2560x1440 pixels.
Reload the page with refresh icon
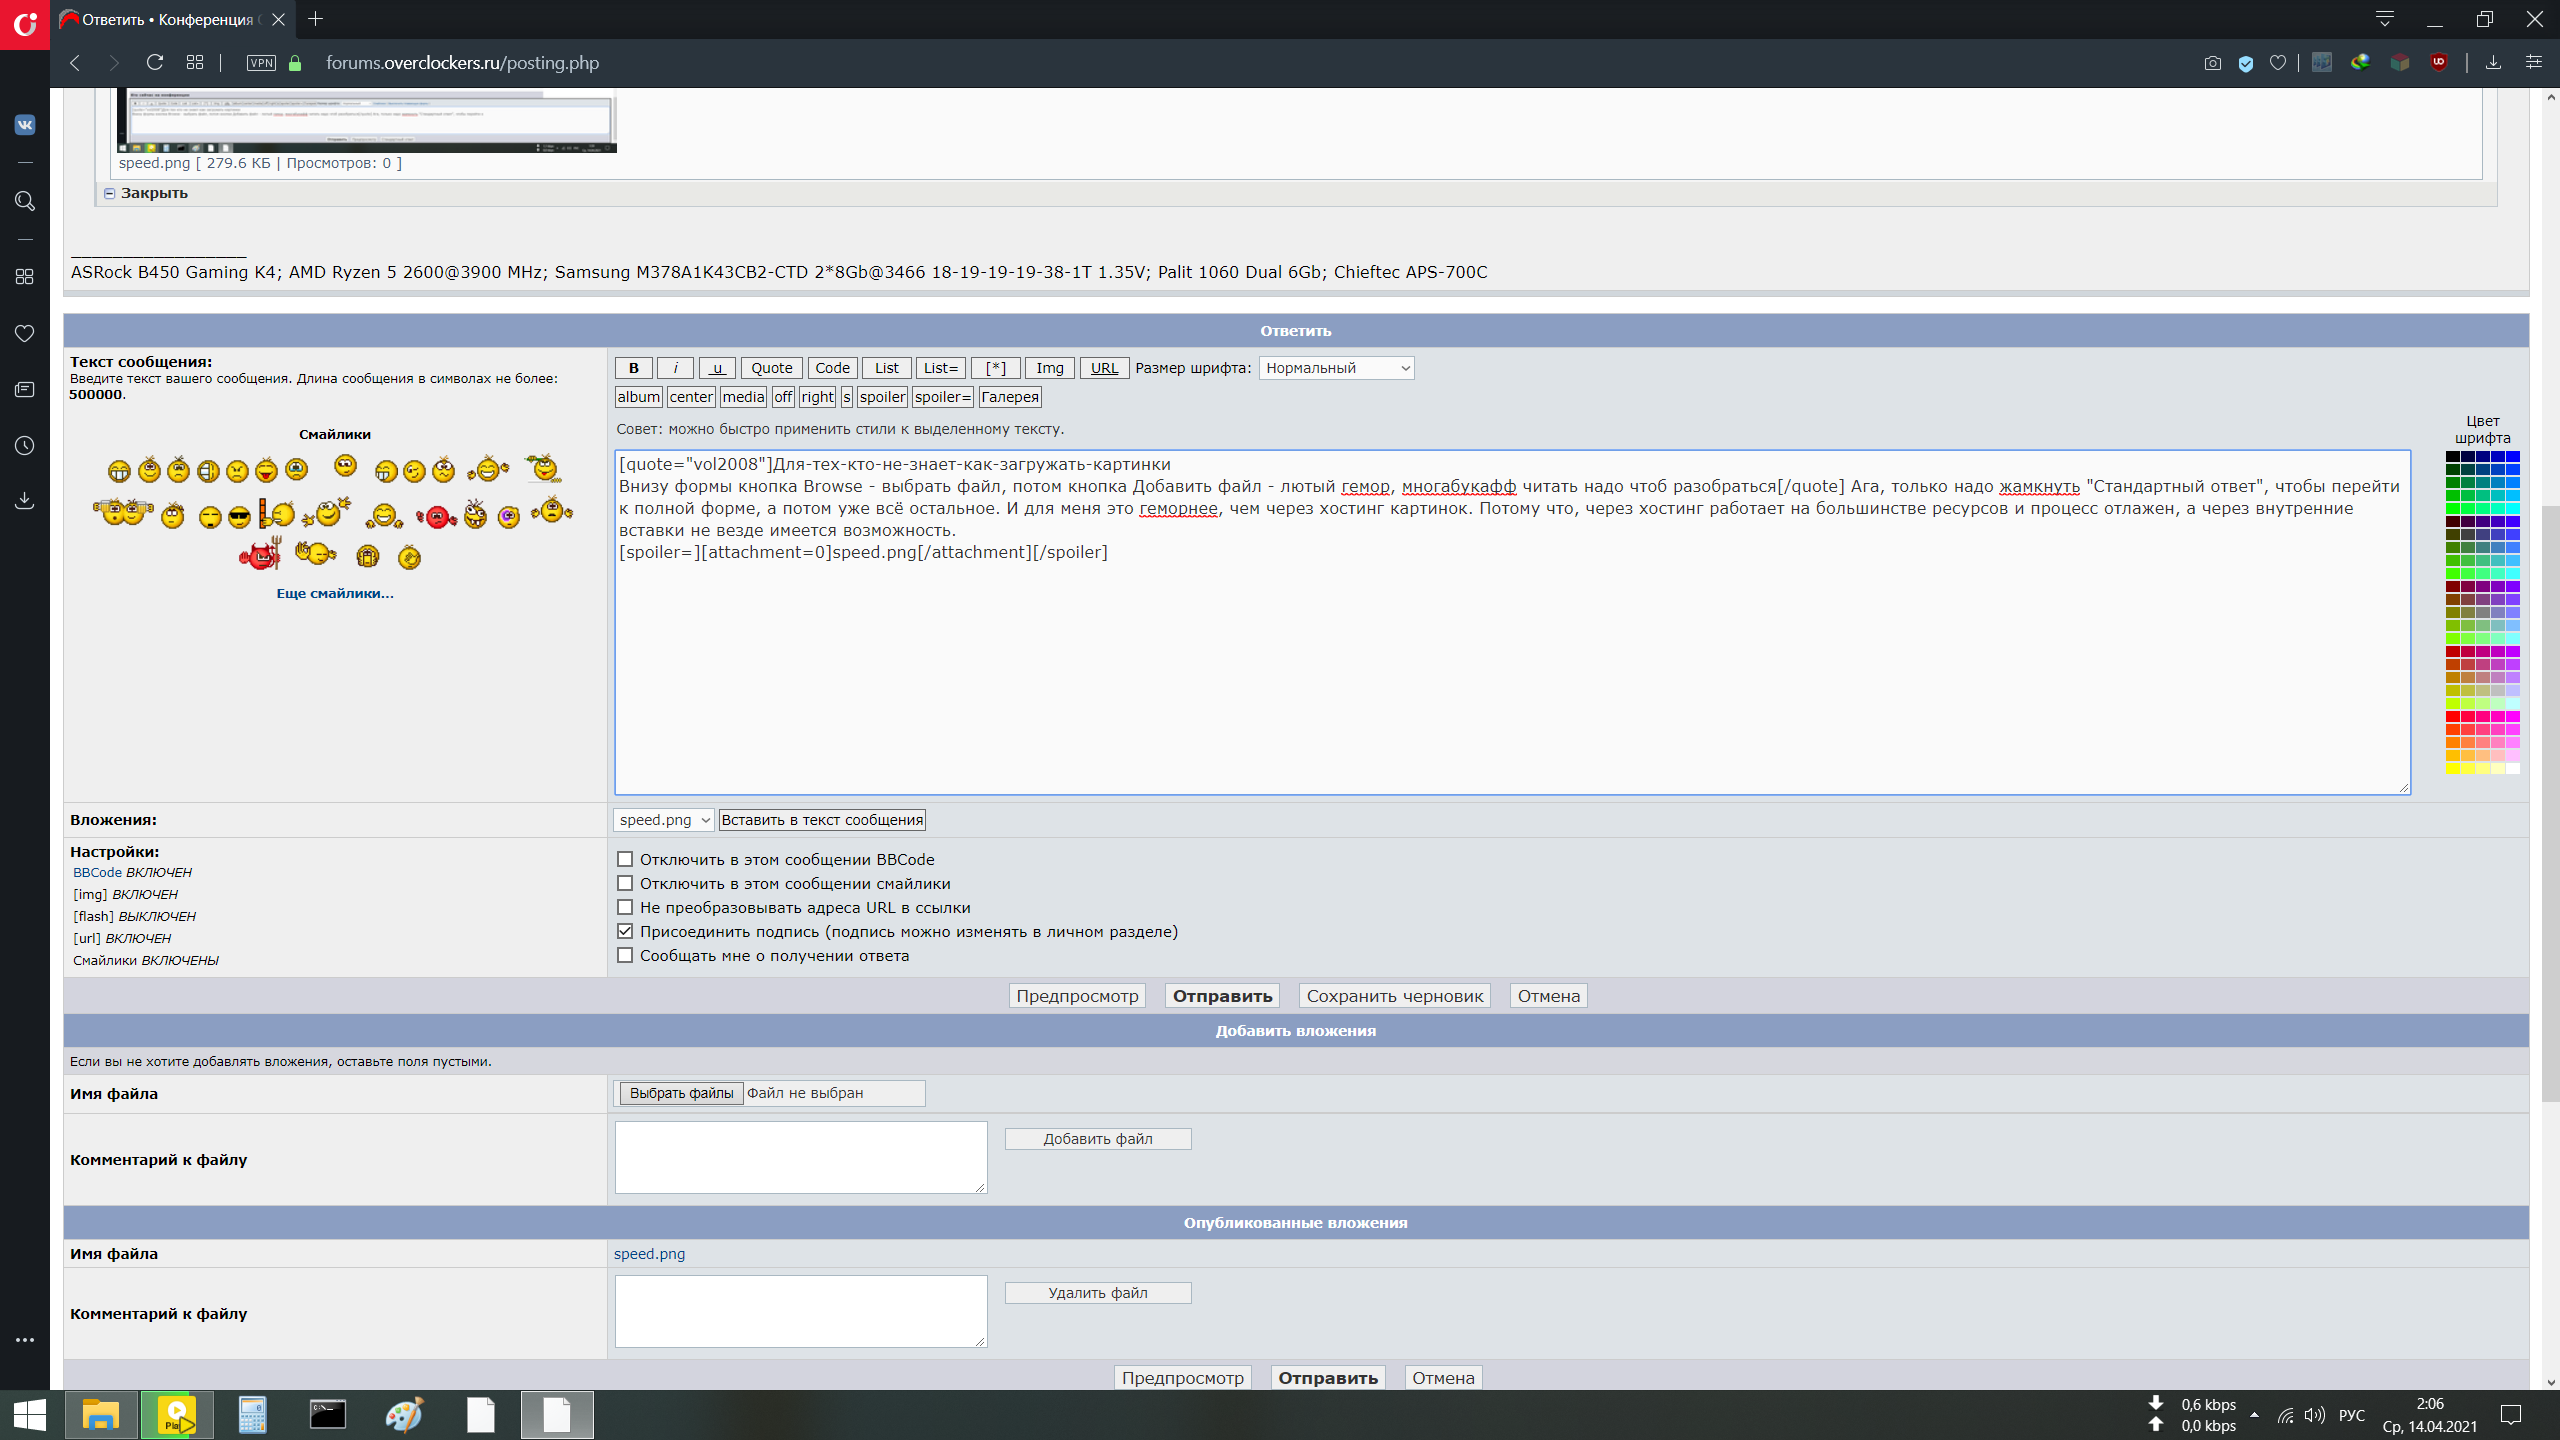point(154,62)
